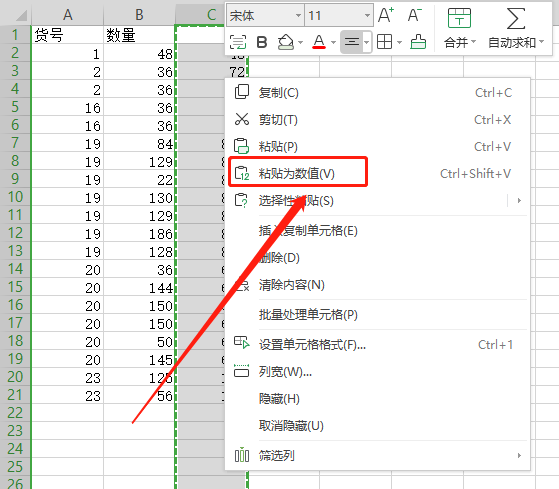Image resolution: width=559 pixels, height=489 pixels.
Task: Click cell B15 with value 144
Action: [x=139, y=287]
